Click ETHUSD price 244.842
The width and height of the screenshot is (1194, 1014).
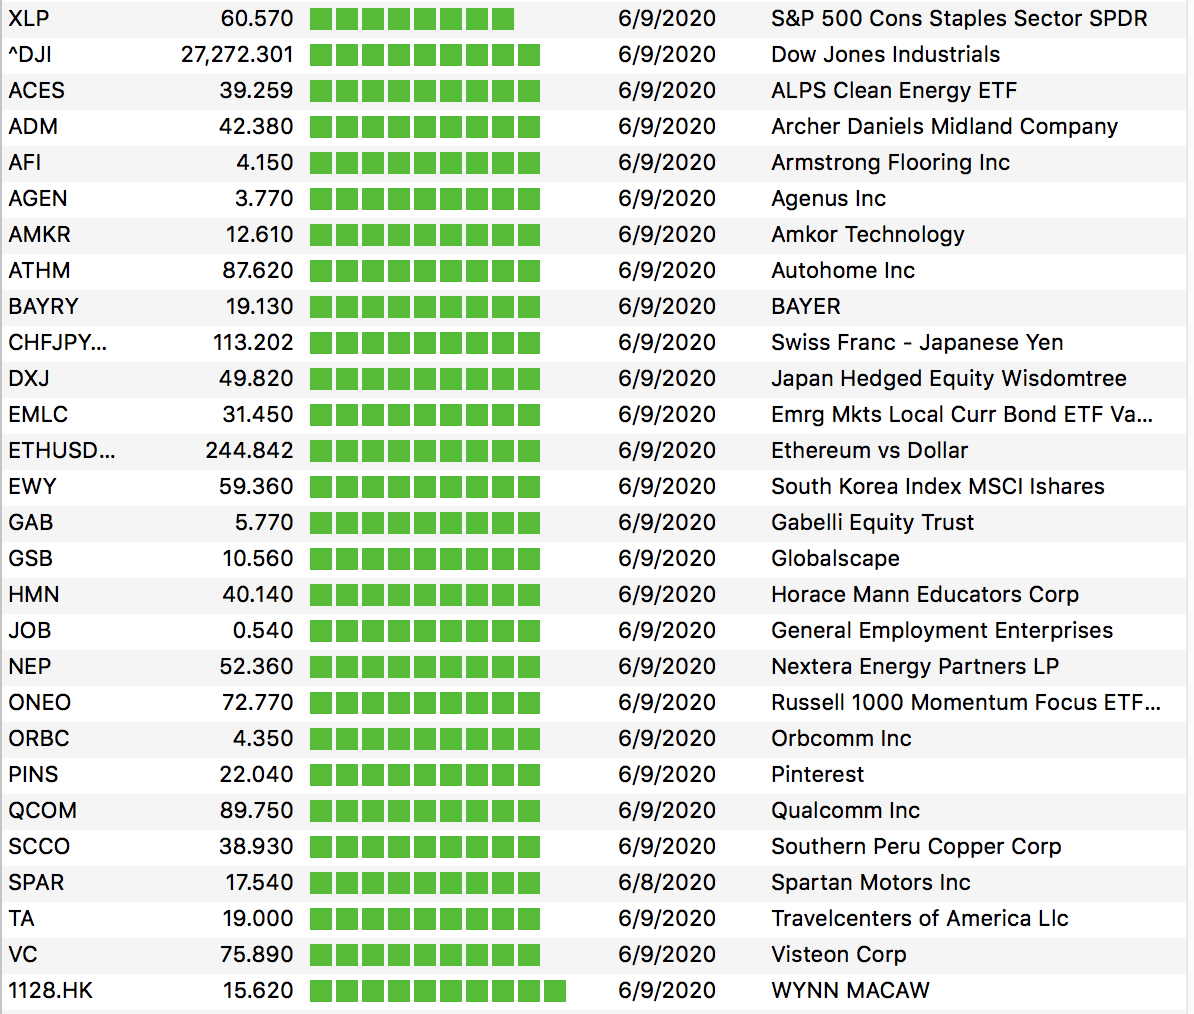[x=249, y=451]
